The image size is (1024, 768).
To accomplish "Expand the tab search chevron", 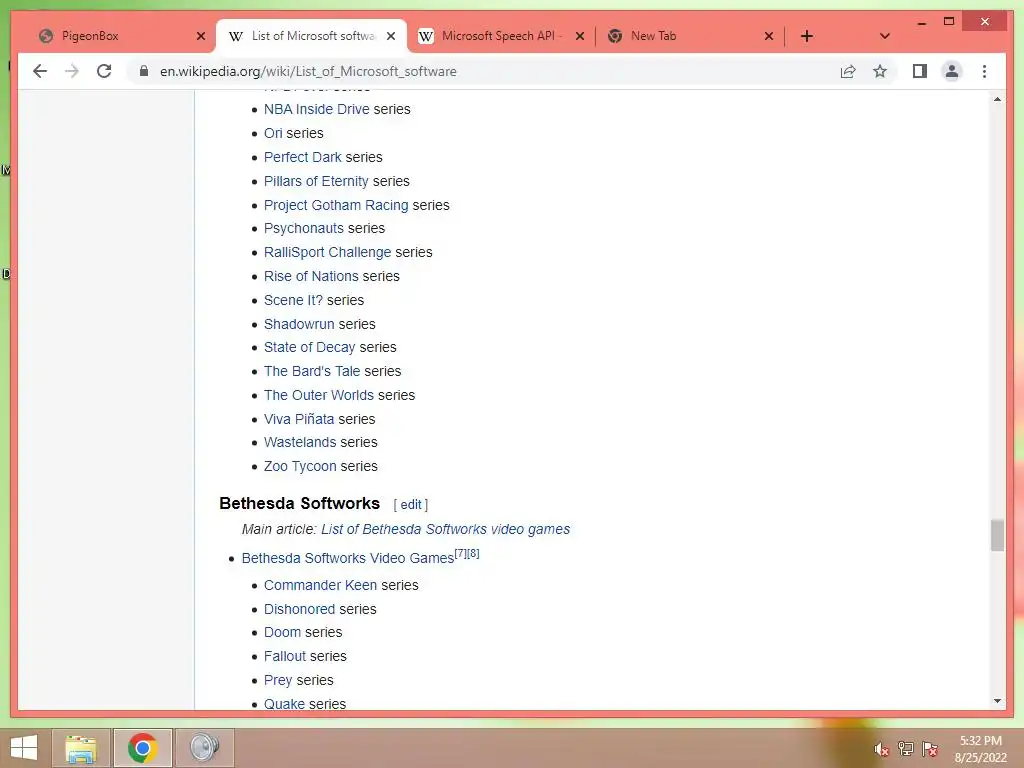I will pos(884,36).
